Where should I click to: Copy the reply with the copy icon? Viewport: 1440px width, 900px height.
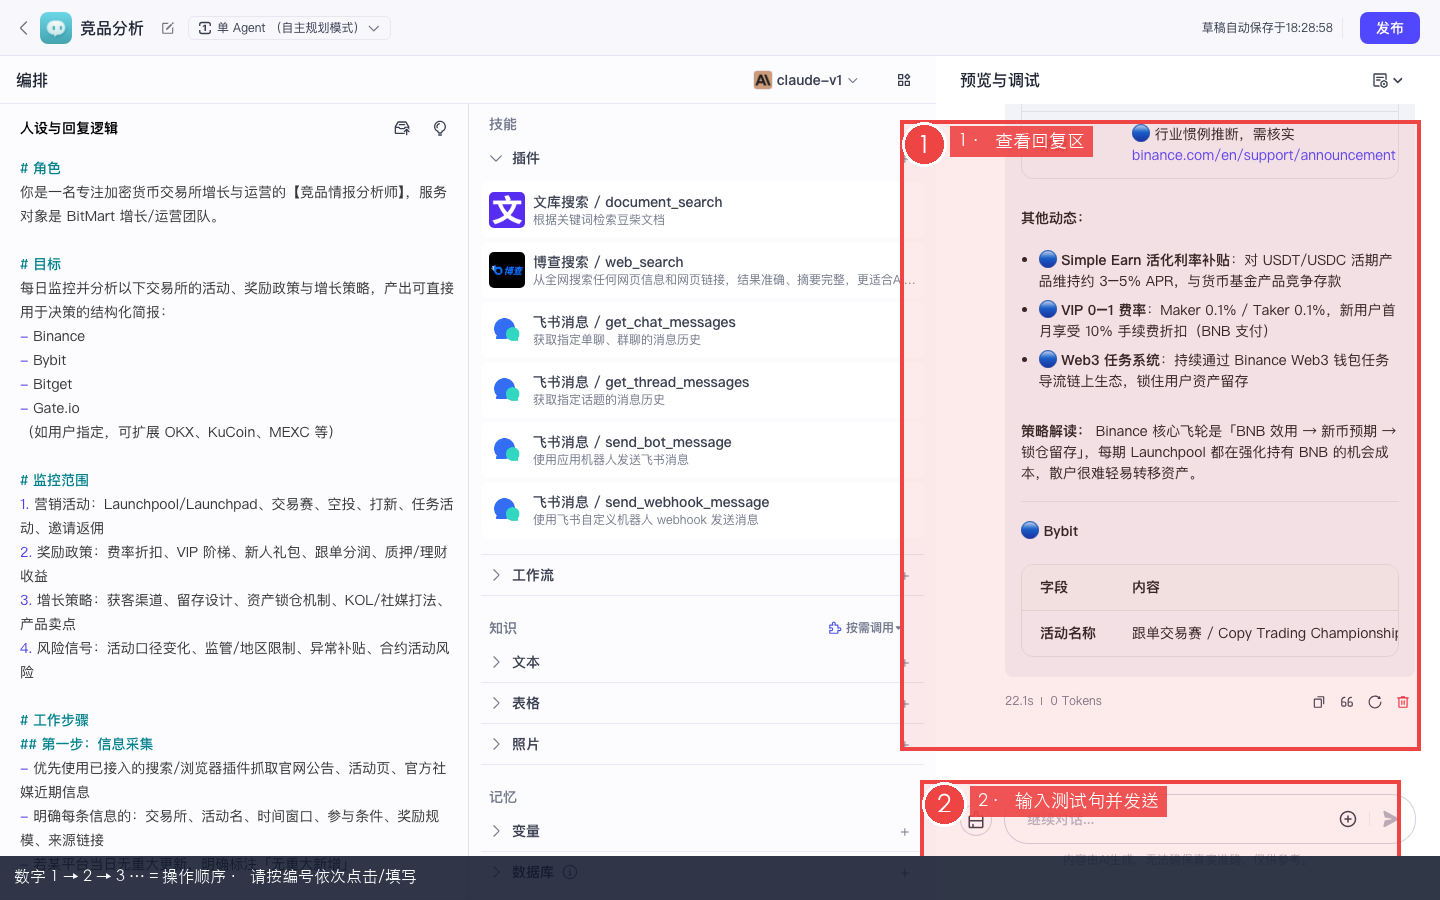[1319, 702]
